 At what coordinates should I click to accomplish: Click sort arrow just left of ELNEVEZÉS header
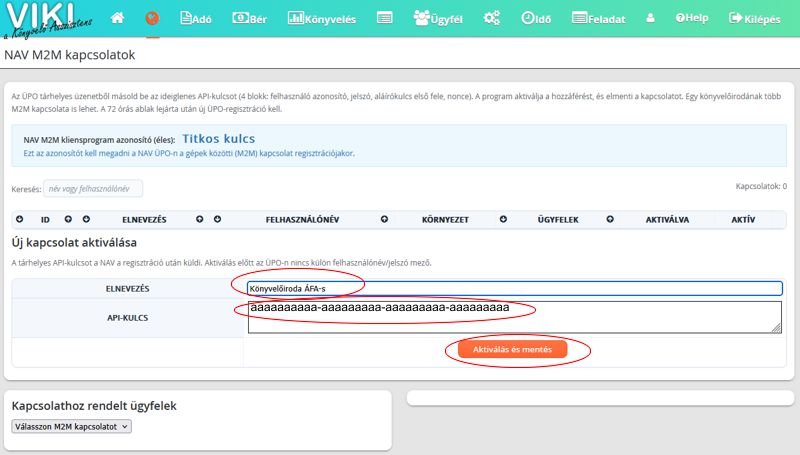tap(86, 219)
